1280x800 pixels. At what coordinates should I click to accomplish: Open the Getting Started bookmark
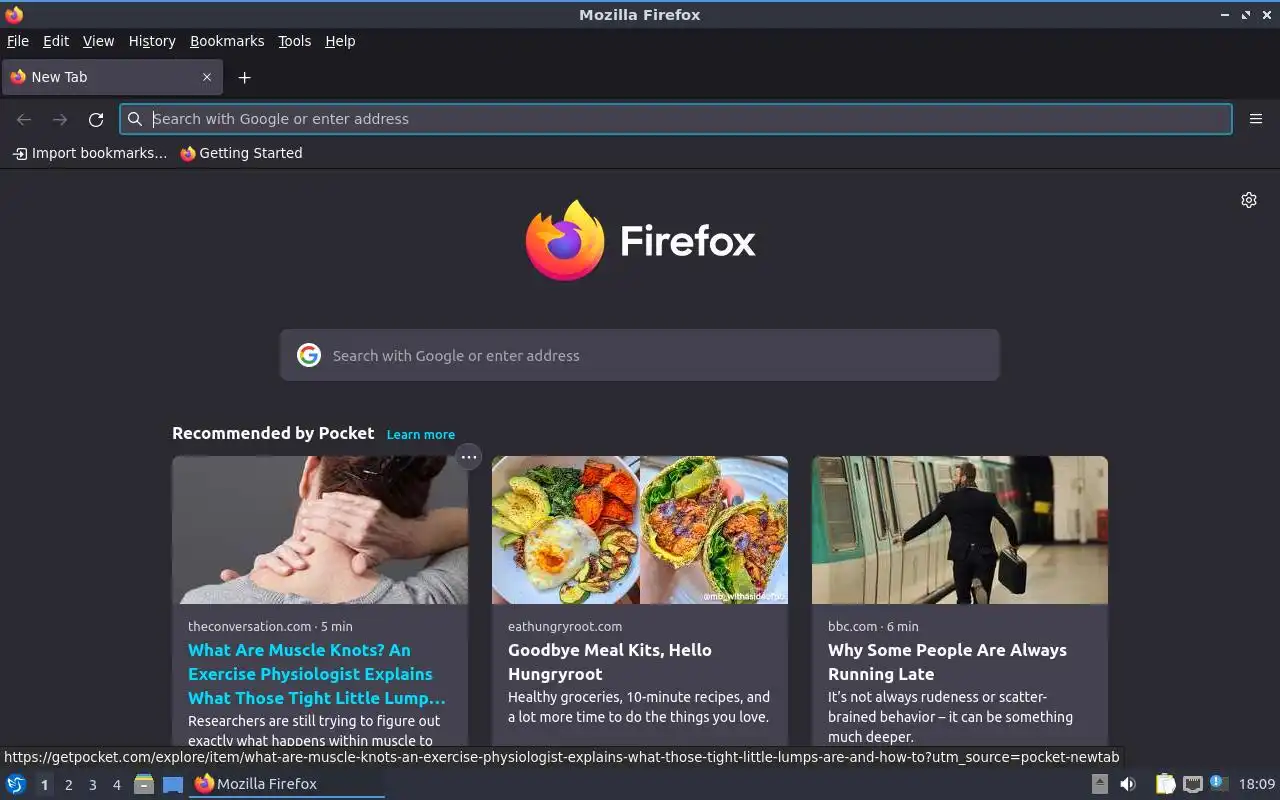(241, 153)
